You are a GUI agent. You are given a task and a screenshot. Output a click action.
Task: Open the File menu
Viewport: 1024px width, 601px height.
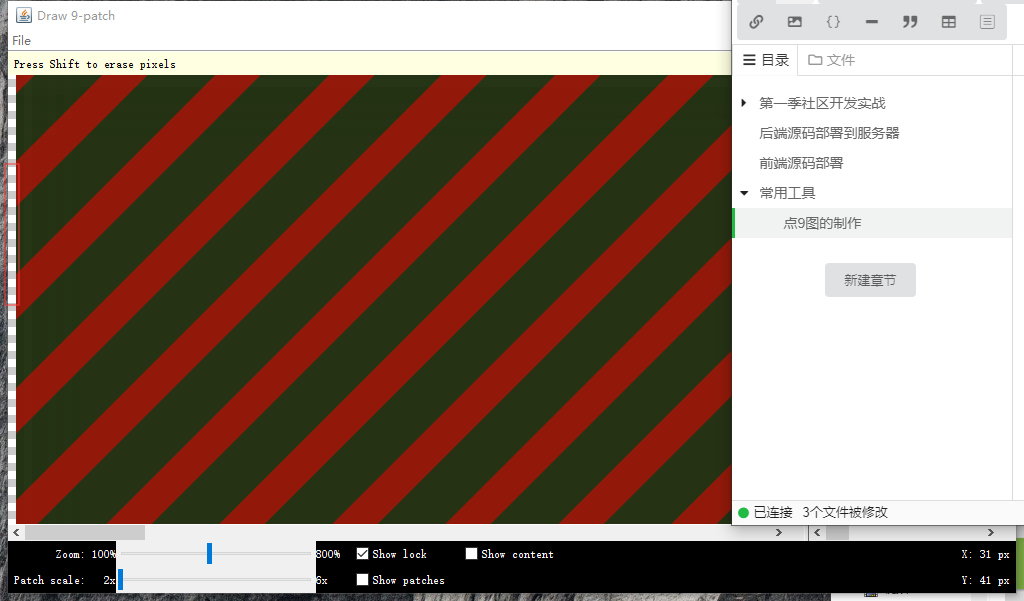pos(22,41)
